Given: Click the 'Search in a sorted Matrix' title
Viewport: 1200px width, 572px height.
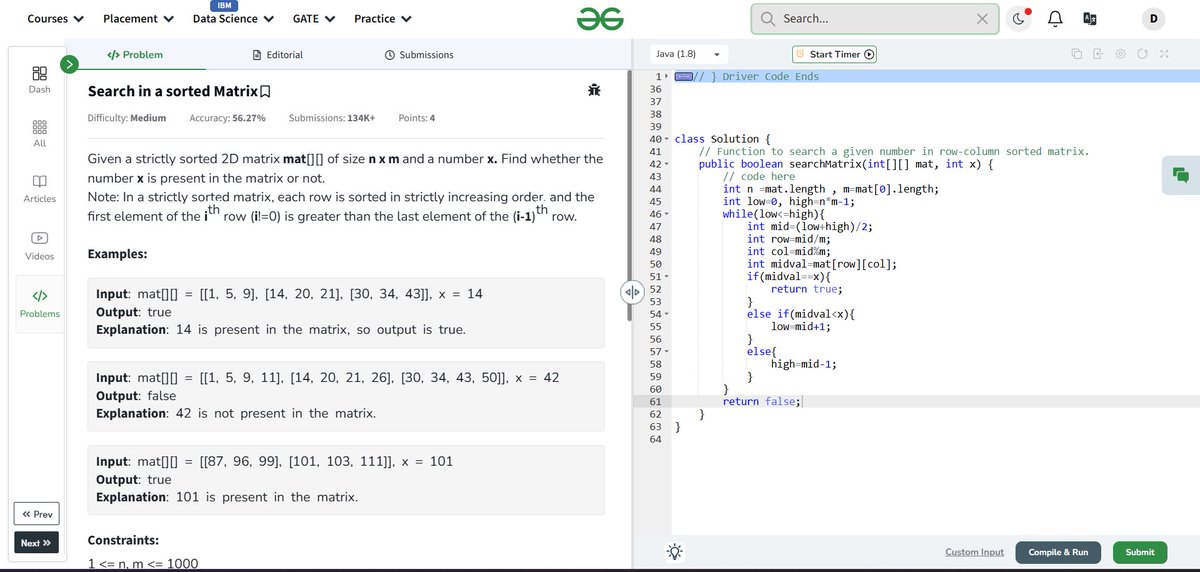Looking at the screenshot, I should click(172, 91).
